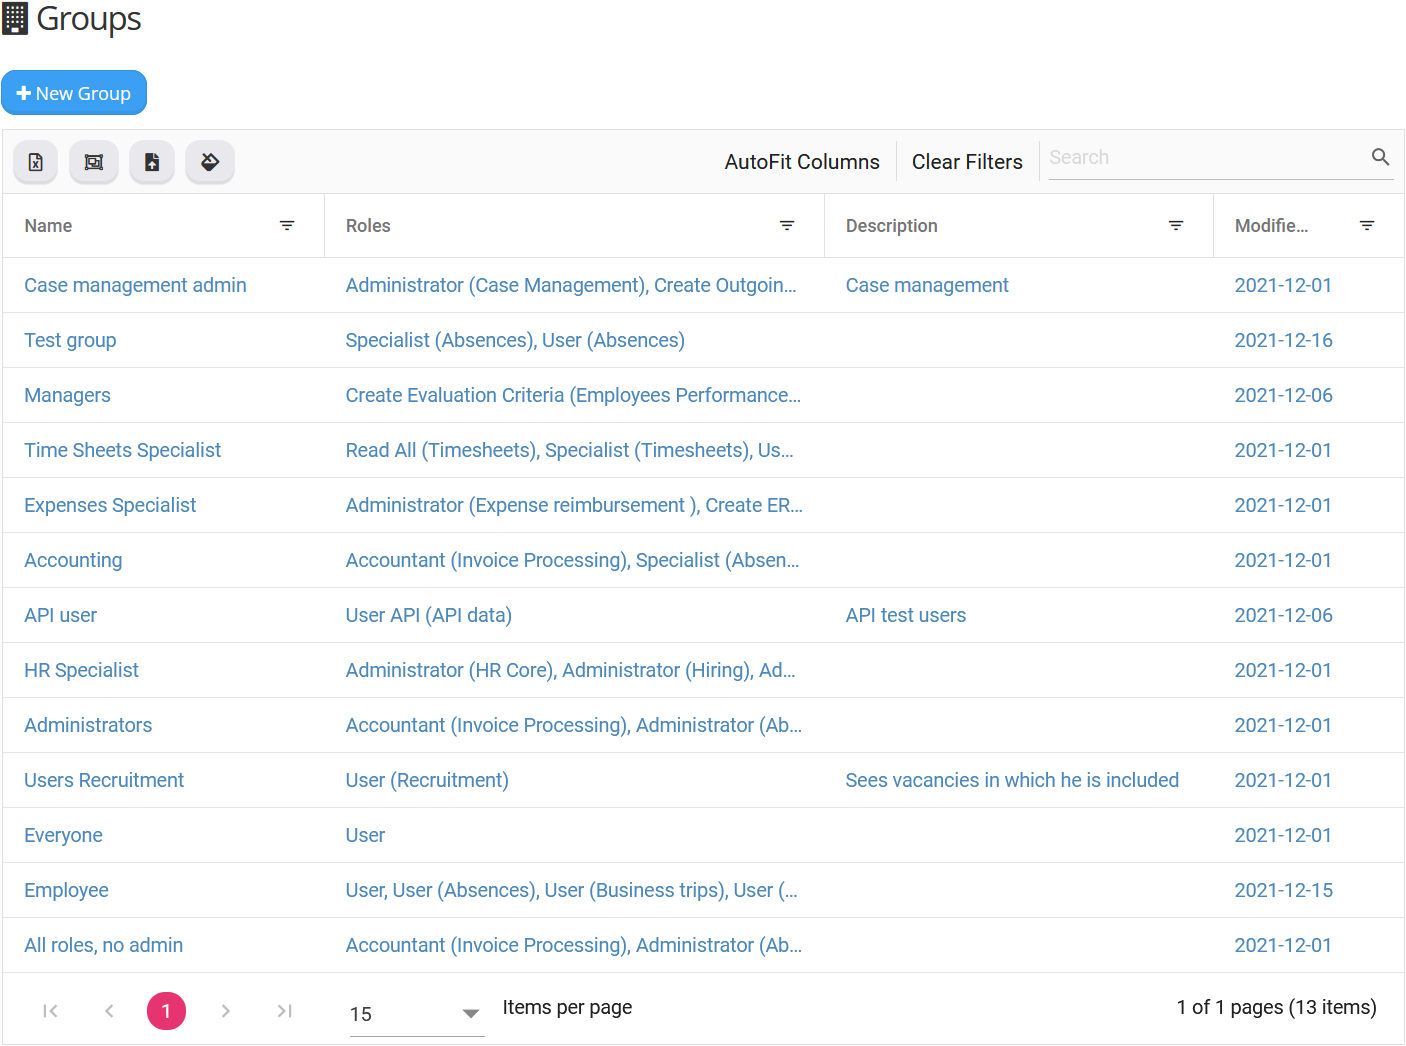This screenshot has height=1046, width=1406.
Task: Click Clear Filters
Action: (967, 161)
